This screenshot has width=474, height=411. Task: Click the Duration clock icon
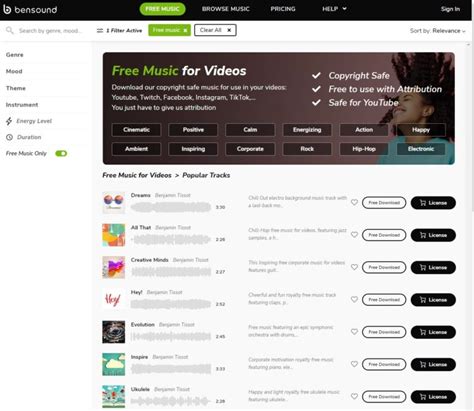[9, 137]
